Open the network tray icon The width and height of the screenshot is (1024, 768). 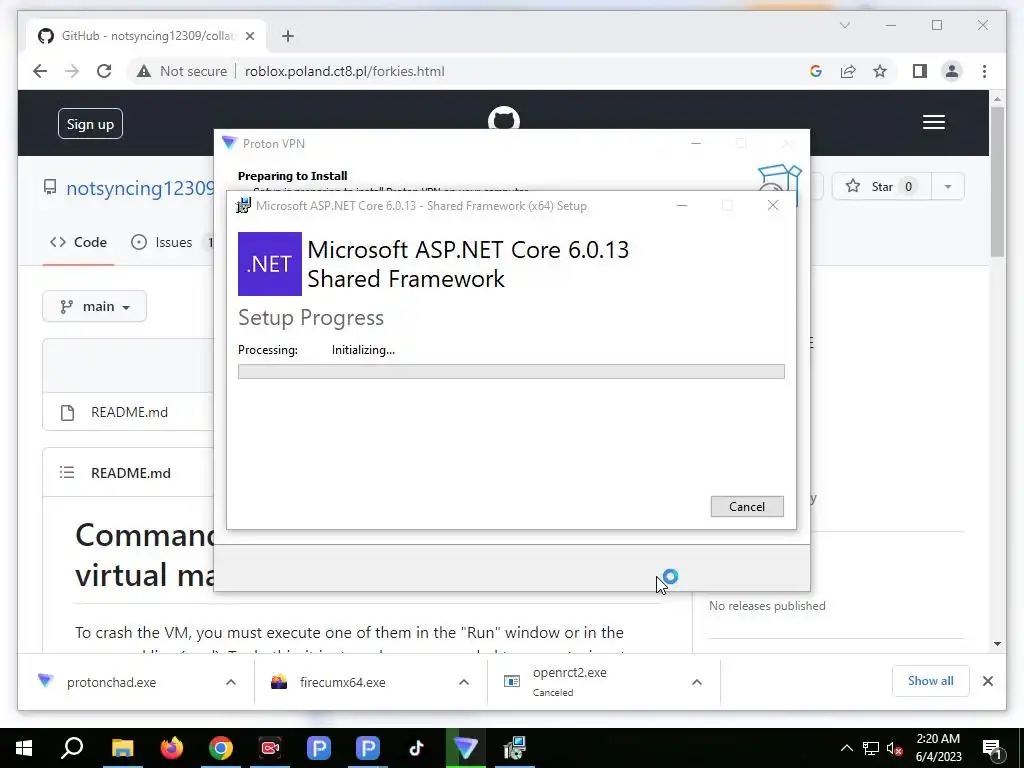pos(871,748)
